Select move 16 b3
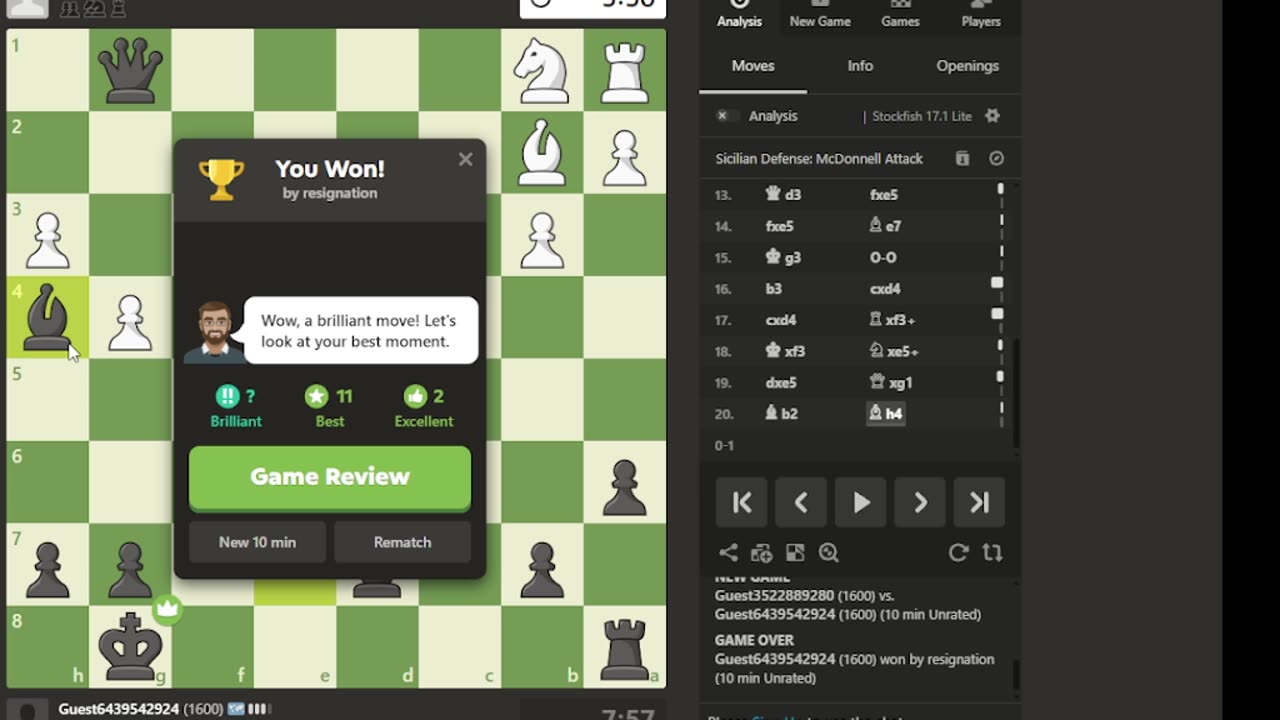1280x720 pixels. (x=774, y=289)
